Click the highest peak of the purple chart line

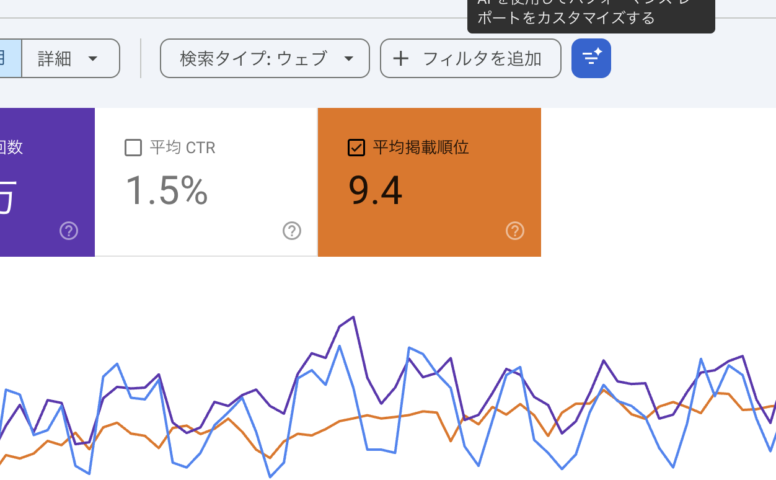[354, 318]
